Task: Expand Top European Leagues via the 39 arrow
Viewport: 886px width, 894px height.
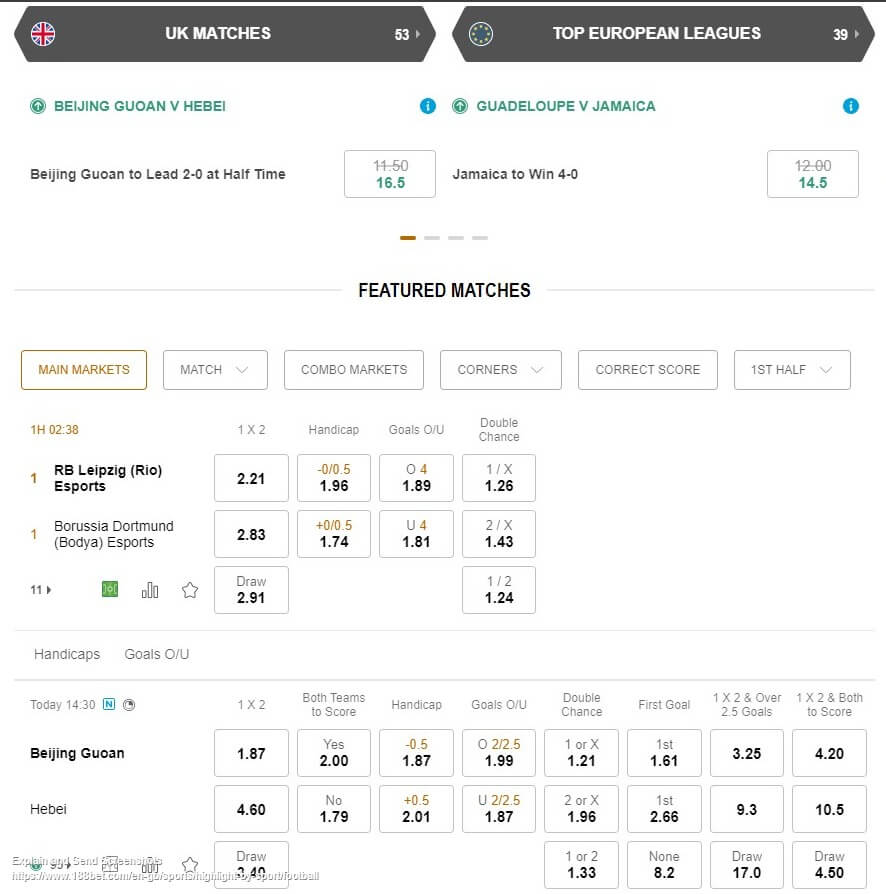Action: tap(846, 34)
